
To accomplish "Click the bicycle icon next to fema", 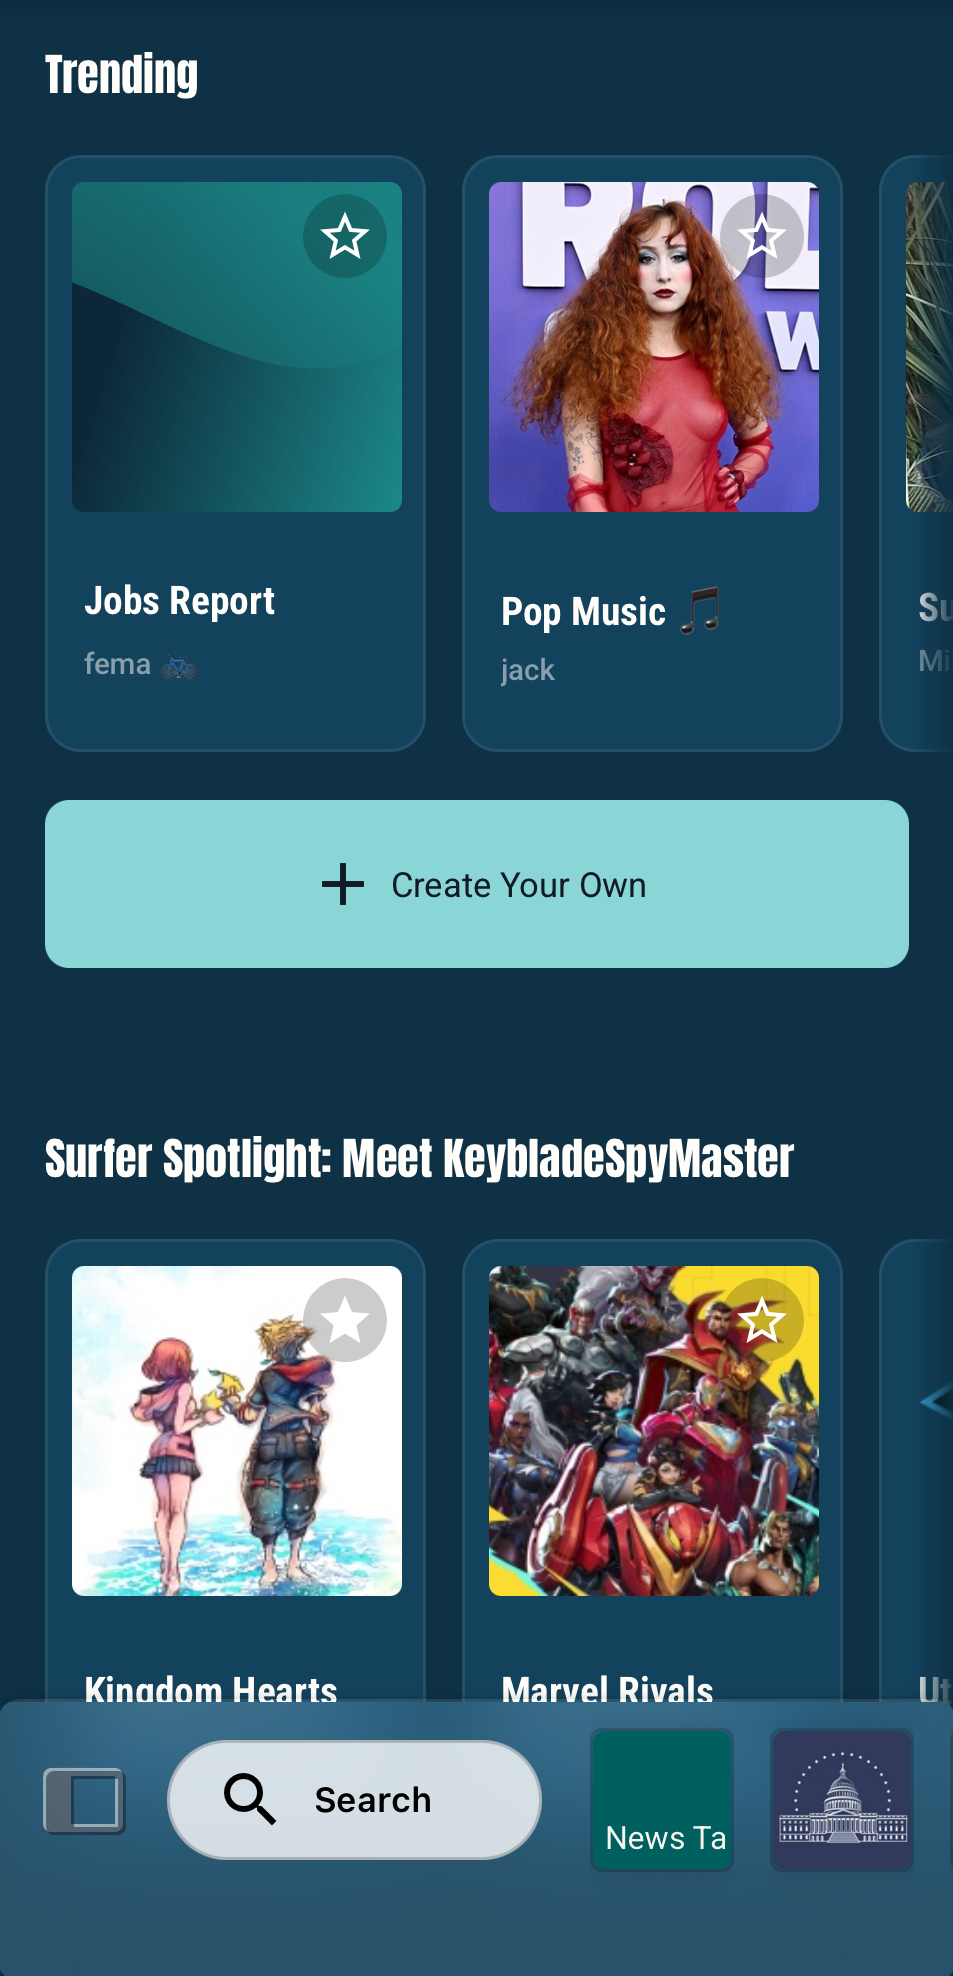I will click(179, 666).
